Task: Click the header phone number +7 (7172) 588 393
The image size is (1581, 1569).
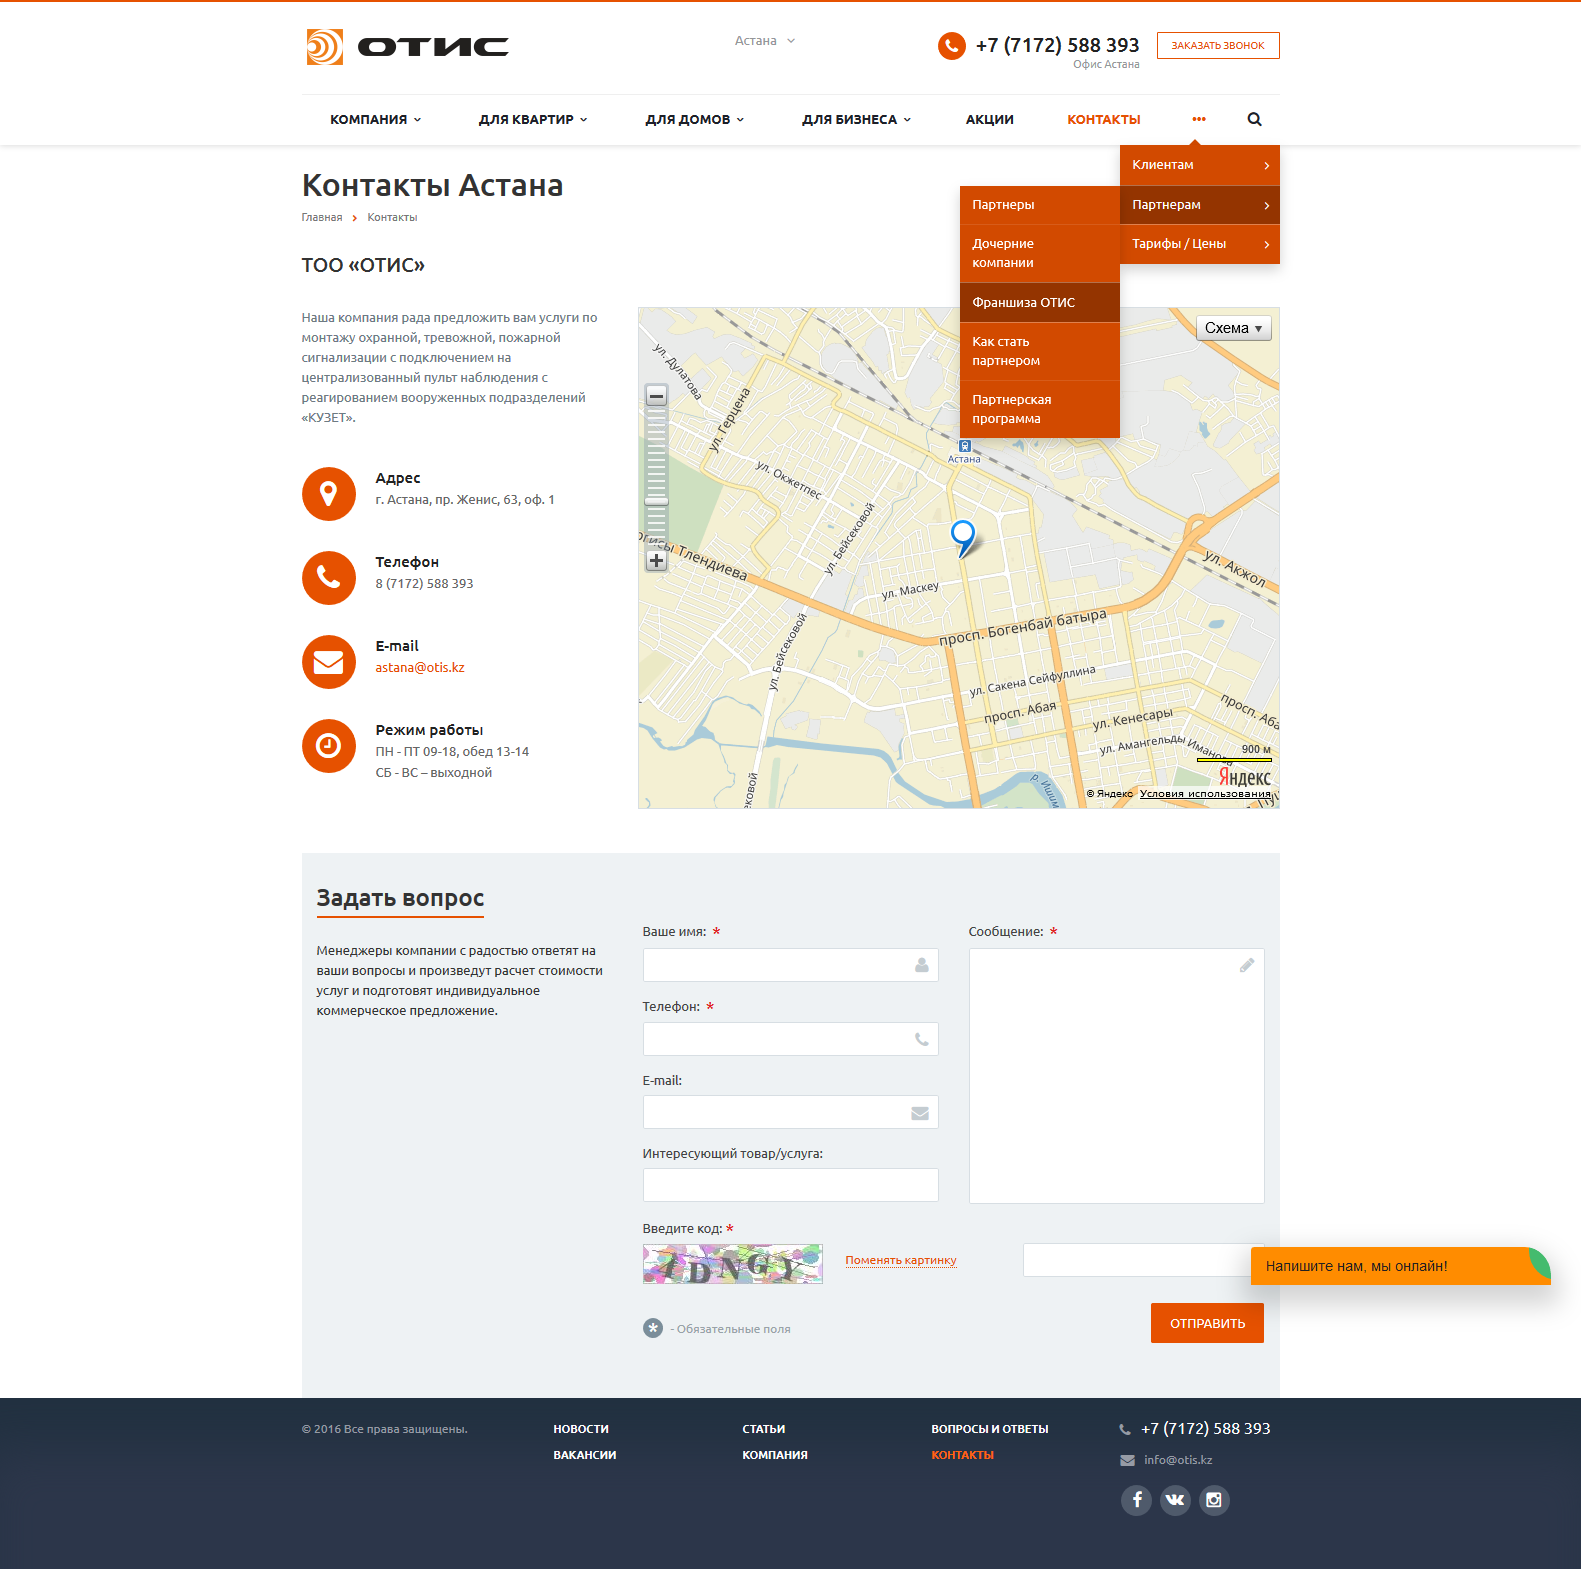Action: tap(1058, 45)
